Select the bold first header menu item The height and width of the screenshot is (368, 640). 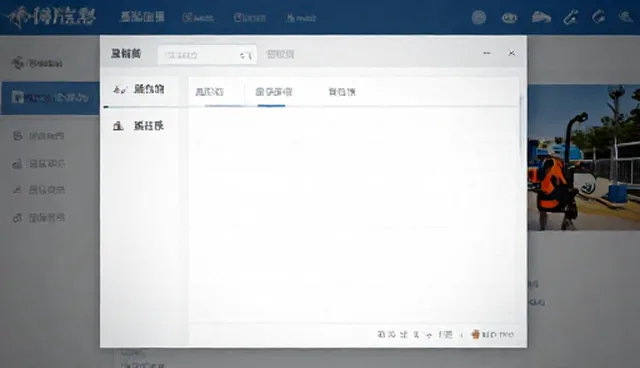click(142, 17)
